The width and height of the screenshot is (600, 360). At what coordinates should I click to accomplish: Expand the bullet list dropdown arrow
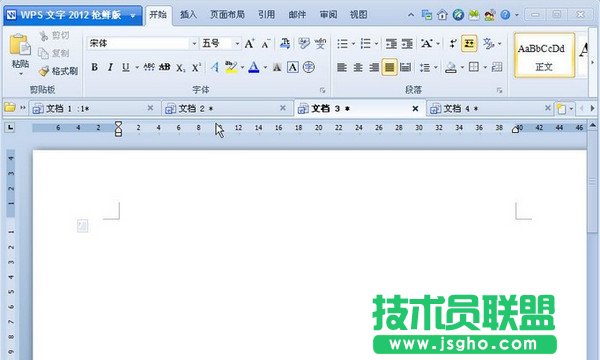point(353,44)
